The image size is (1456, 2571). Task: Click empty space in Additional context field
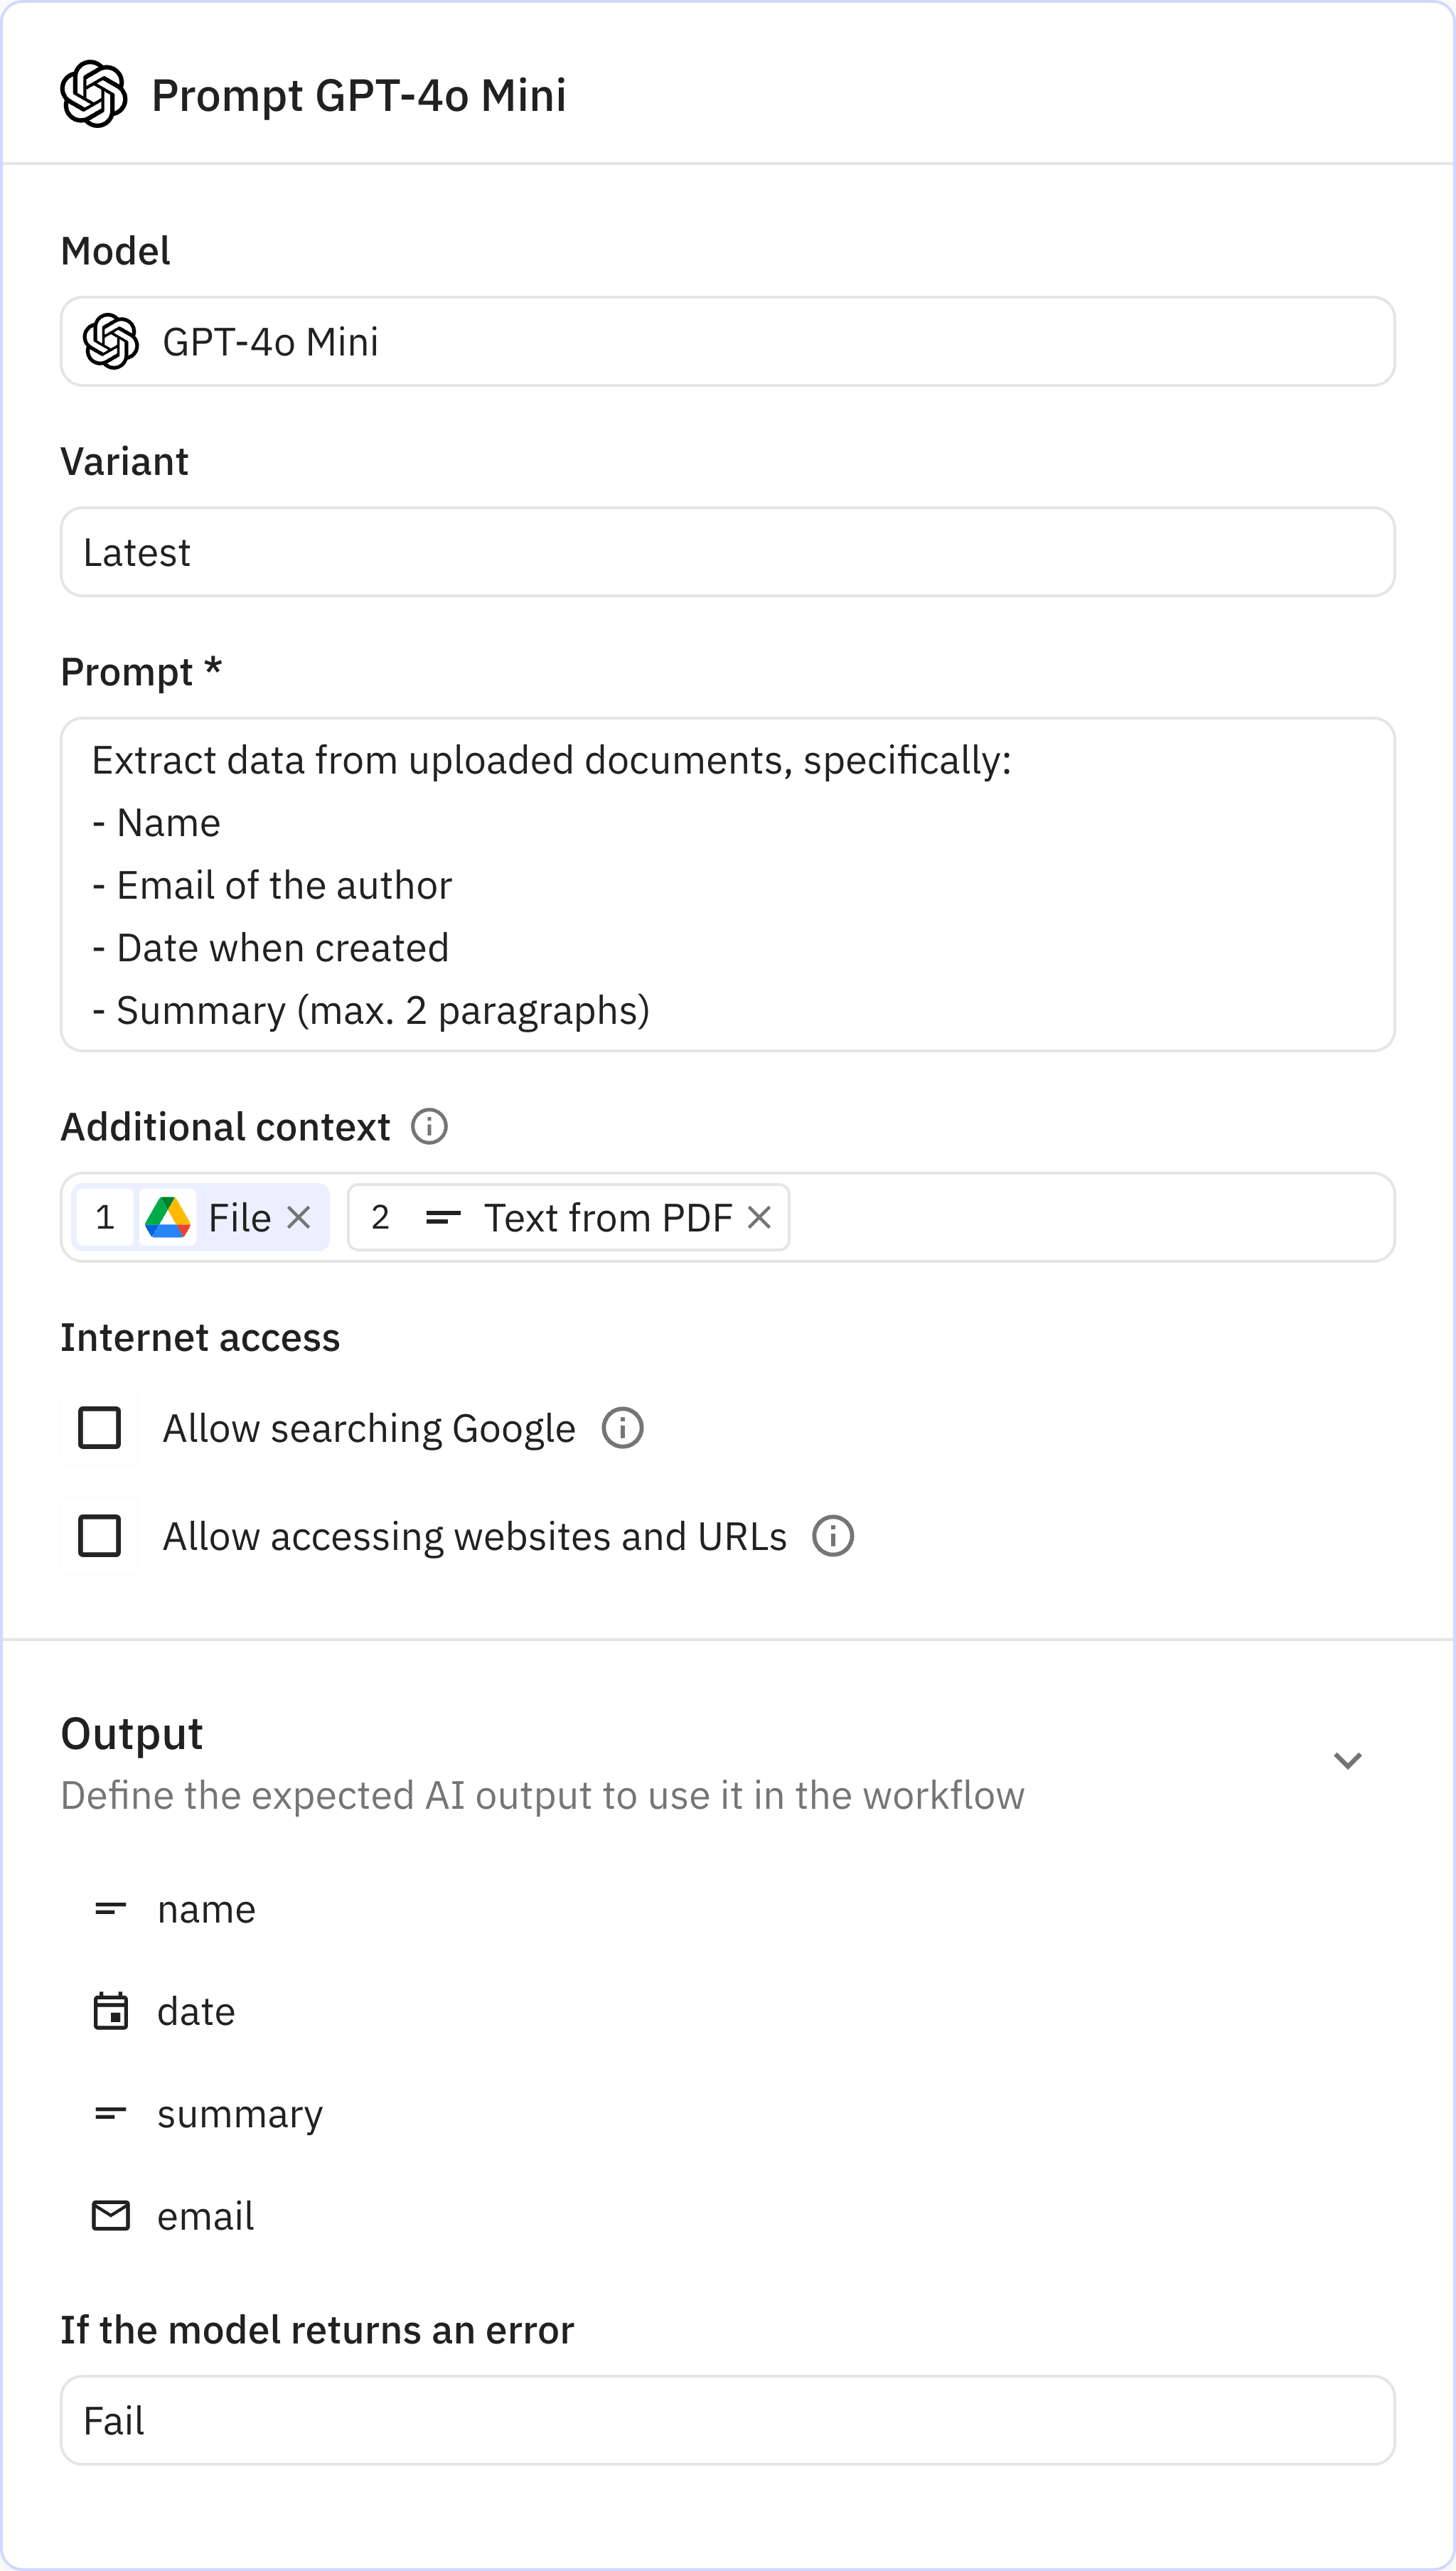point(1090,1217)
